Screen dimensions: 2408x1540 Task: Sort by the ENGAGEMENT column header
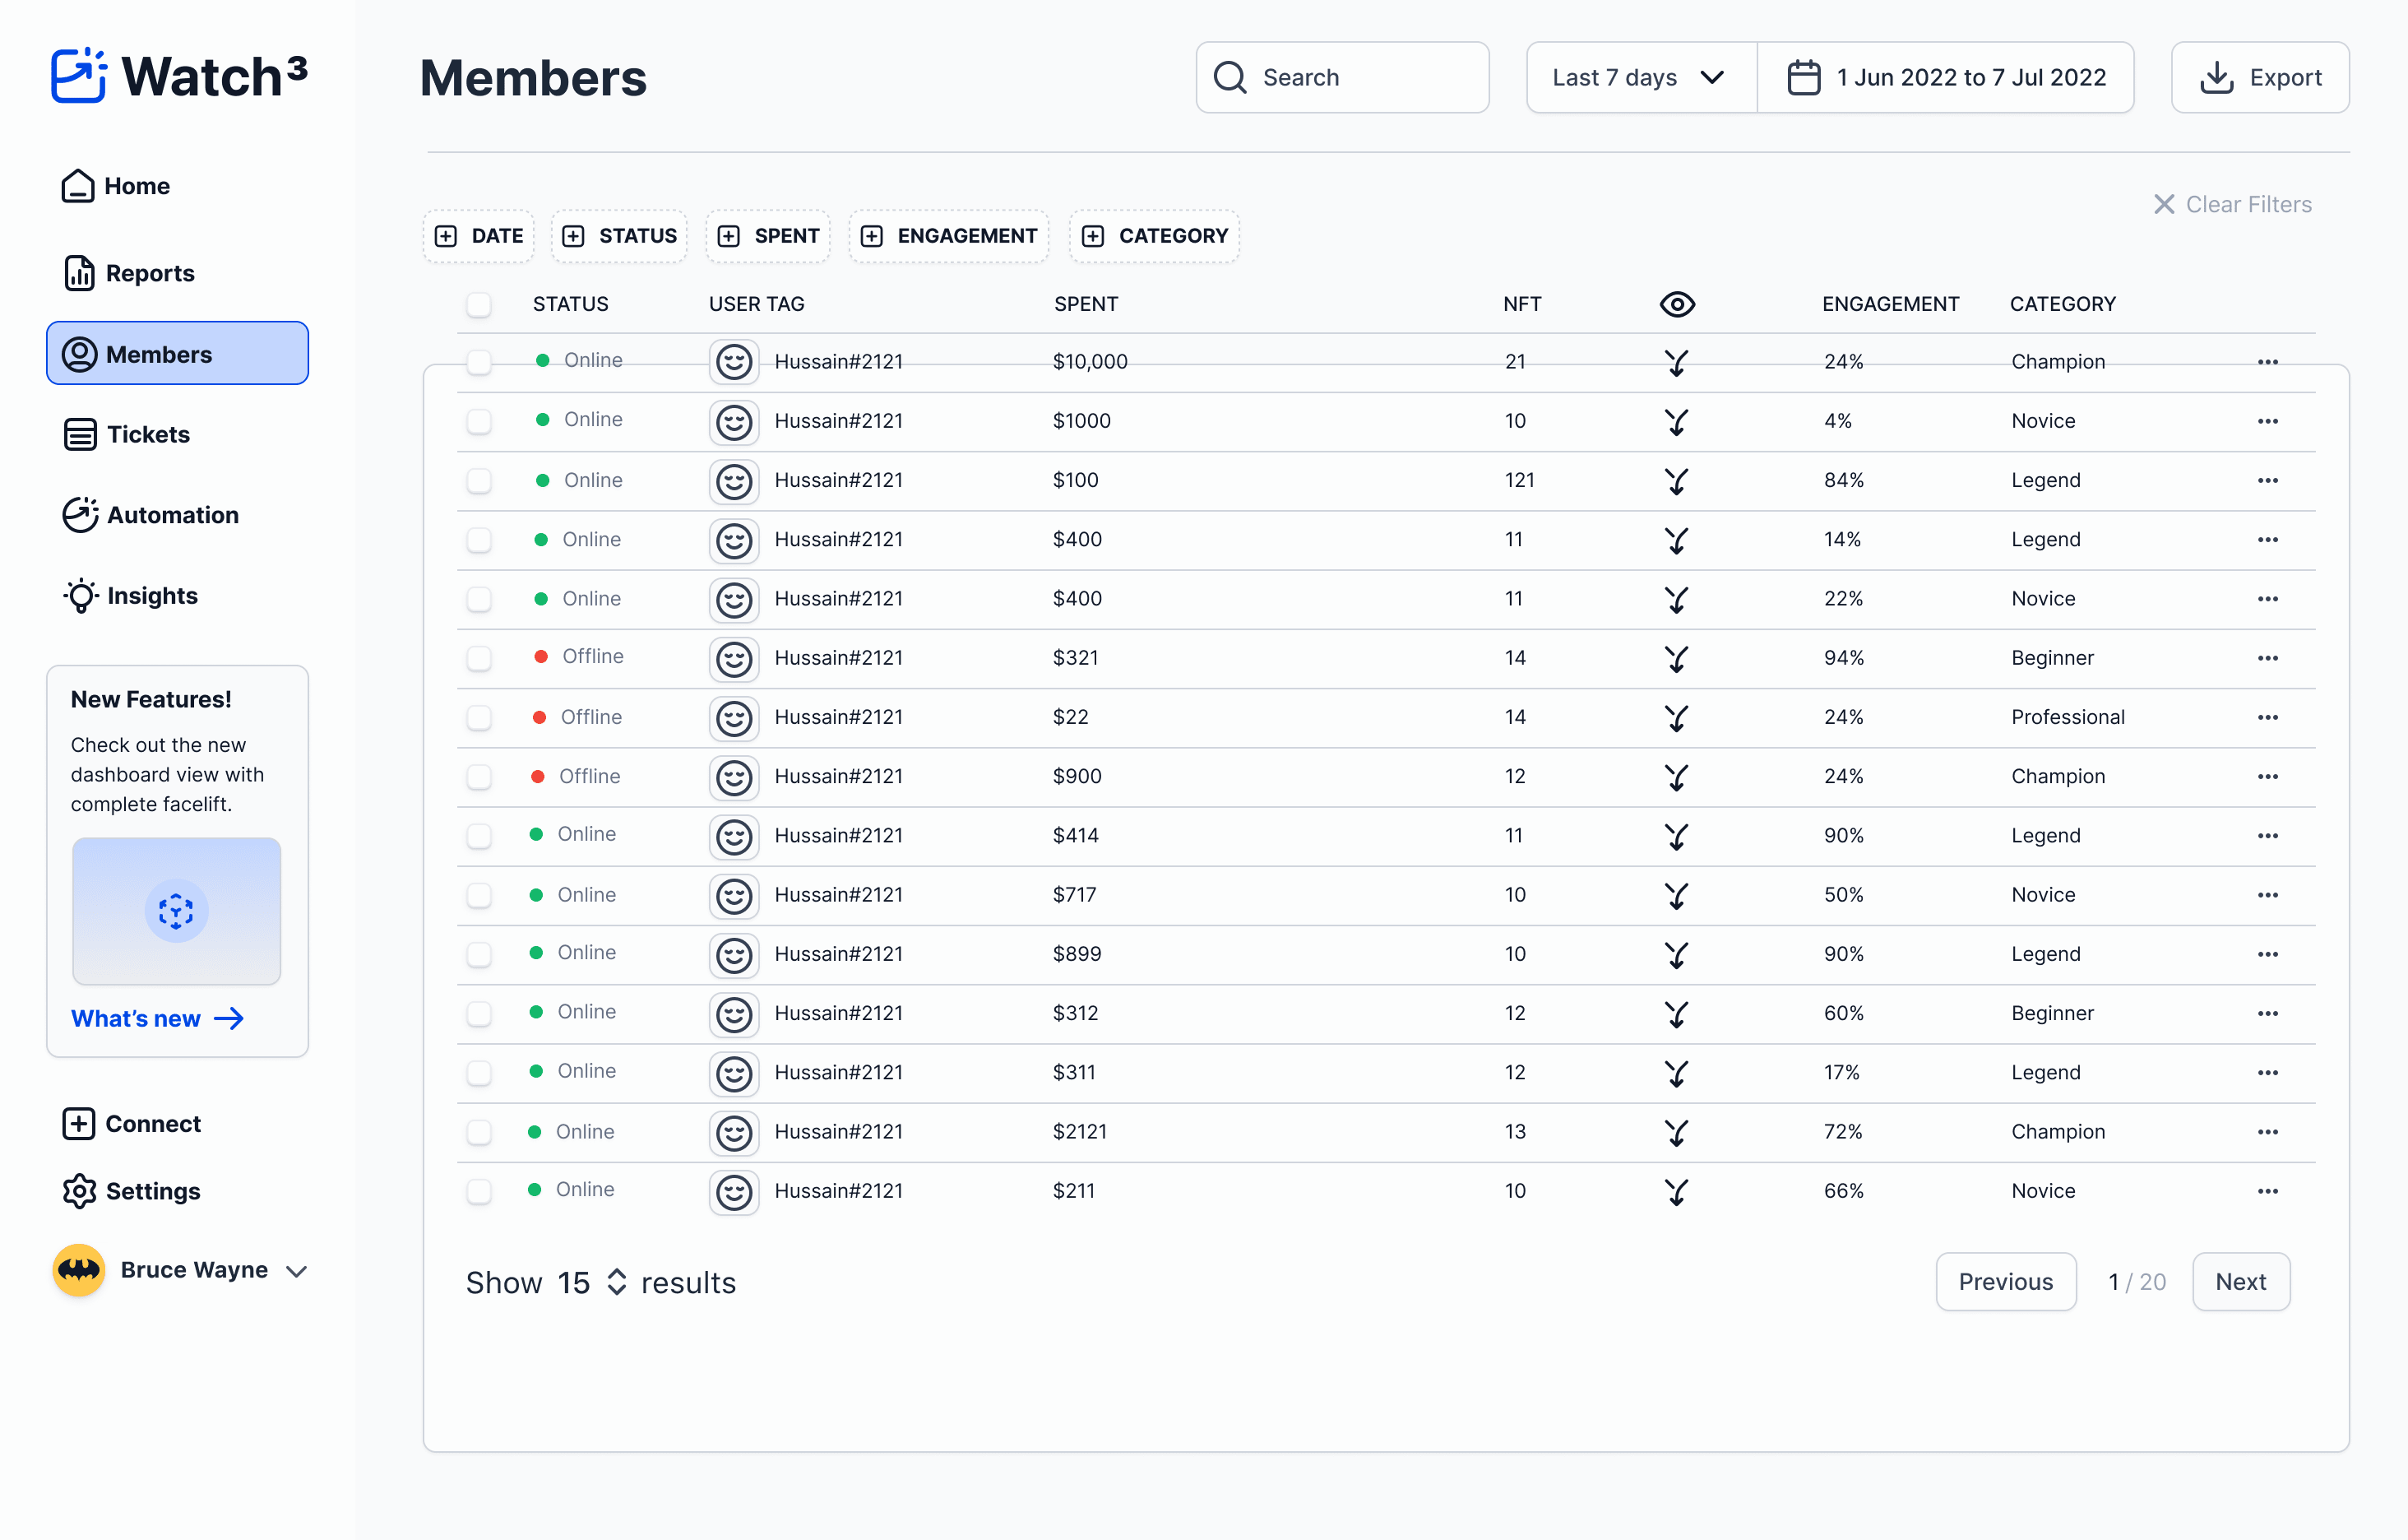(x=1890, y=304)
